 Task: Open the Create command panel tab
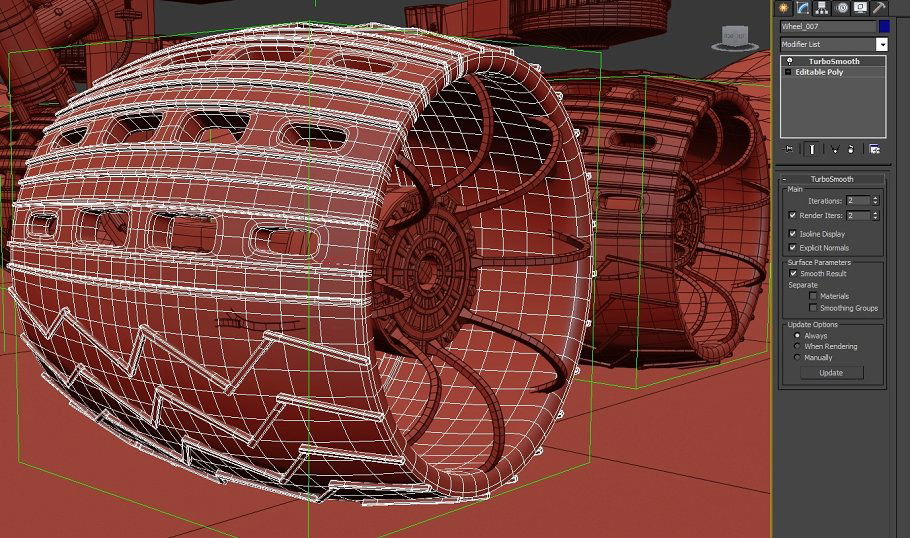point(783,7)
